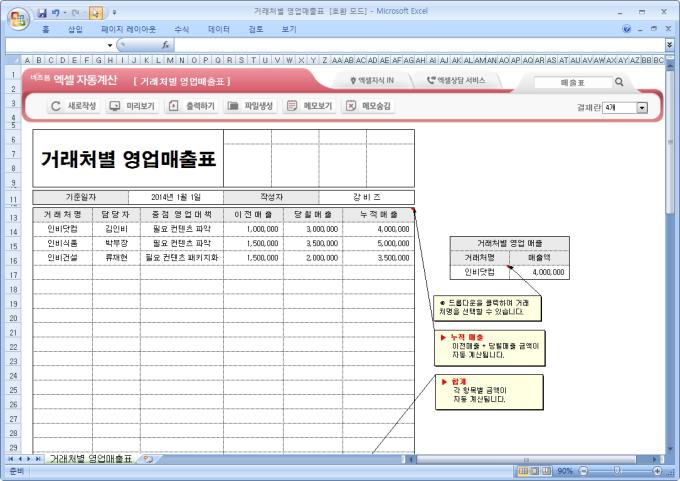Undo the last action
The width and height of the screenshot is (680, 481).
pos(56,13)
